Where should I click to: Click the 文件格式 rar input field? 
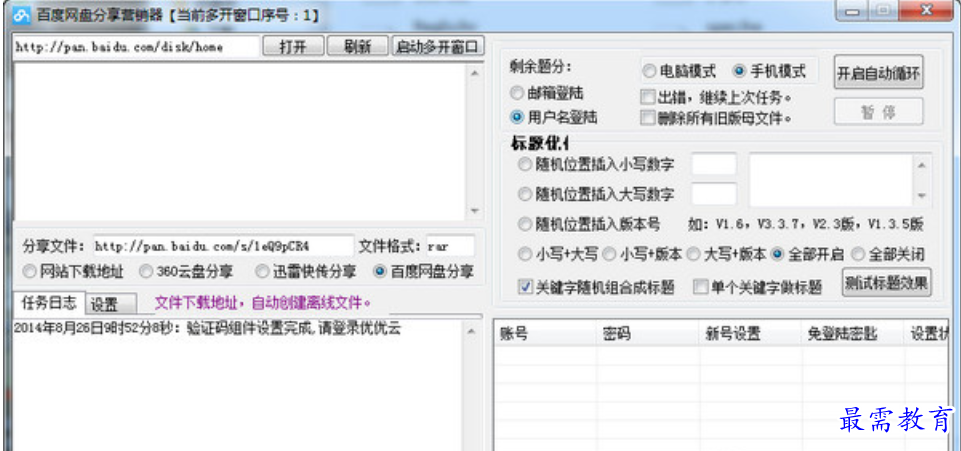(450, 246)
